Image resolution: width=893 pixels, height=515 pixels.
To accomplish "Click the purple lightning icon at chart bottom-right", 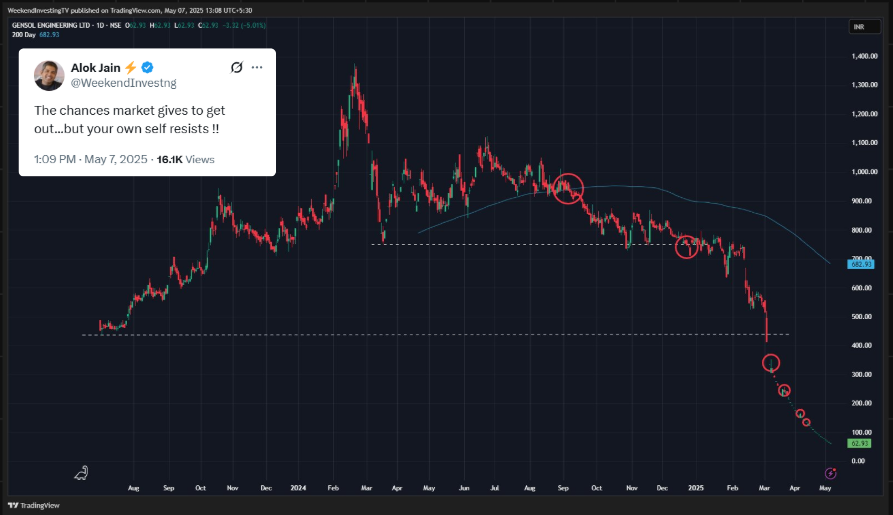I will click(x=830, y=473).
